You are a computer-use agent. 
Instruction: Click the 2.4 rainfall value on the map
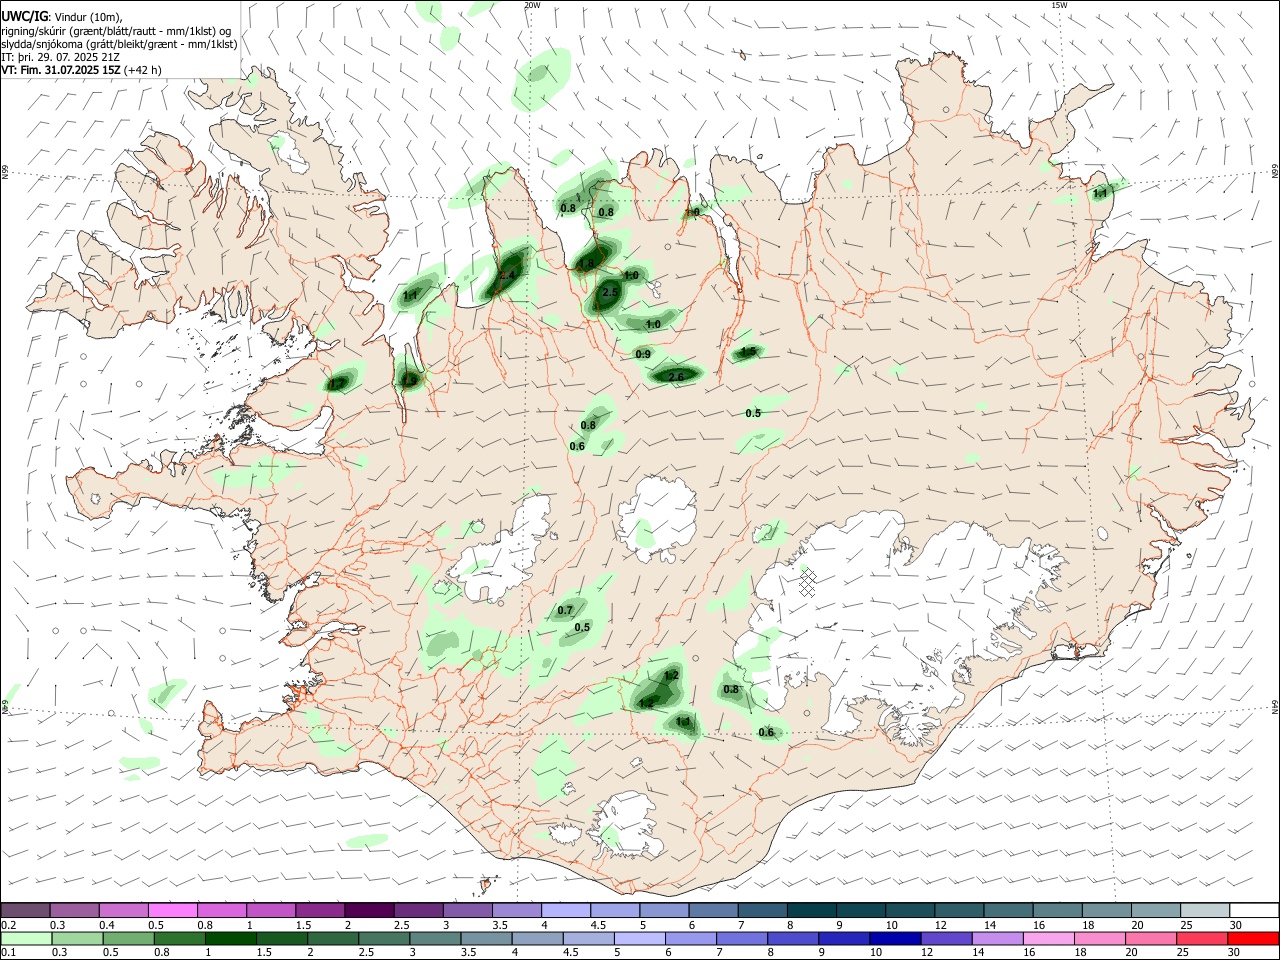(x=506, y=275)
